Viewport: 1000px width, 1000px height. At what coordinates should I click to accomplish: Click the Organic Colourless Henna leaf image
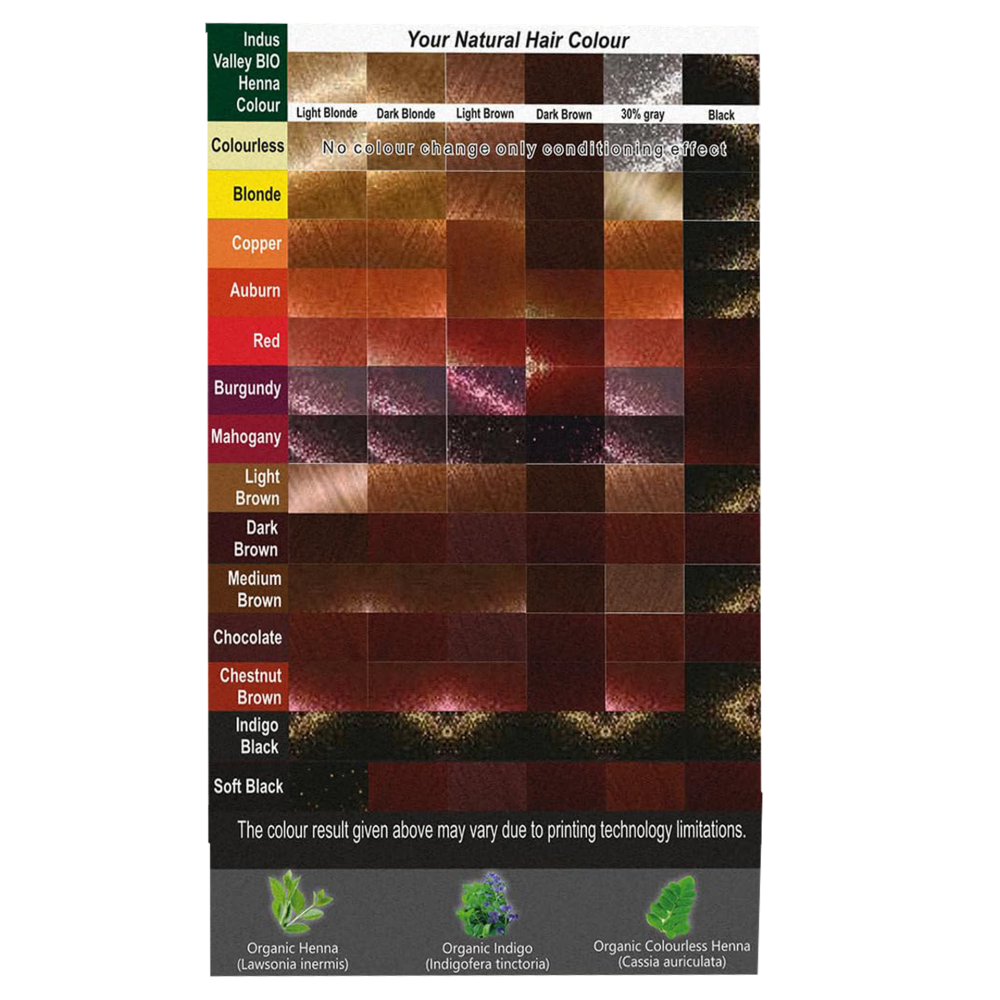[670, 906]
